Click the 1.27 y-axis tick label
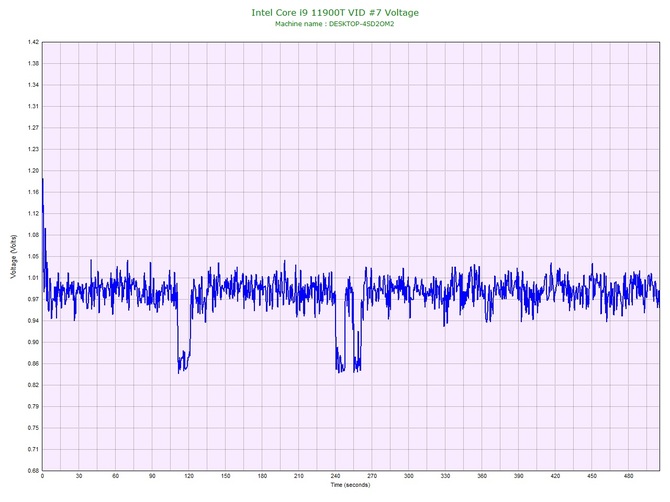The width and height of the screenshot is (670, 502). click(33, 127)
